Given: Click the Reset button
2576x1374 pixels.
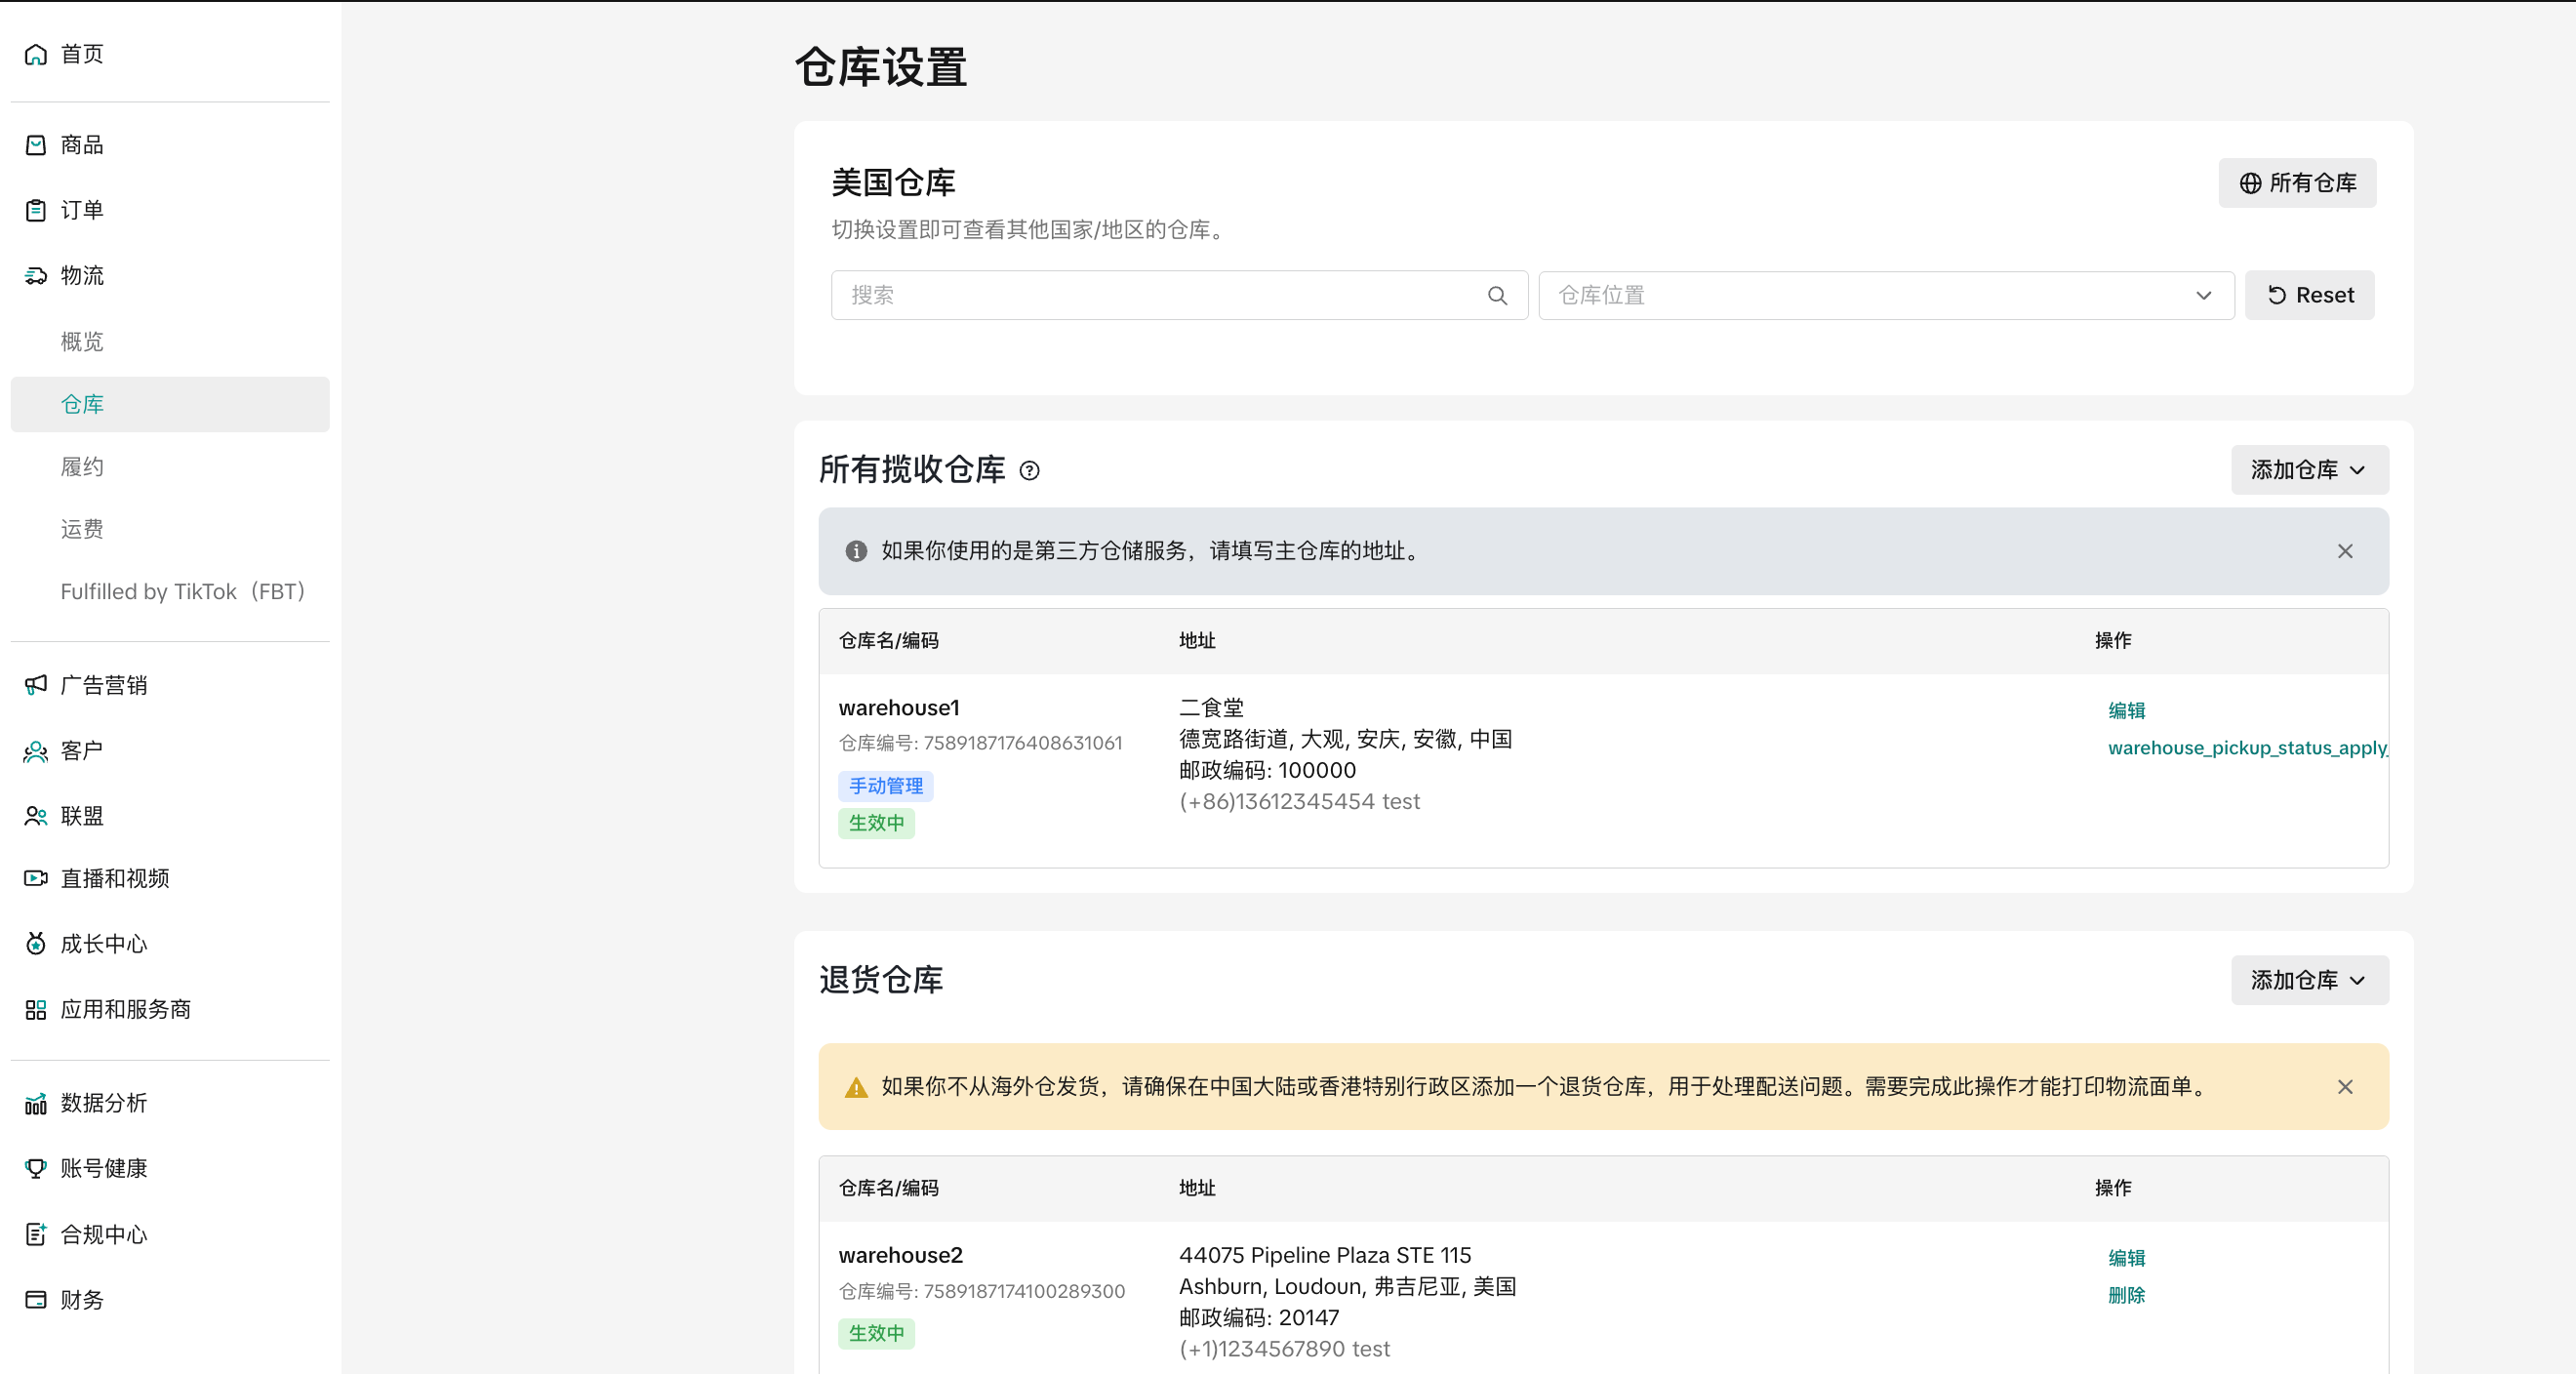Looking at the screenshot, I should coord(2309,295).
